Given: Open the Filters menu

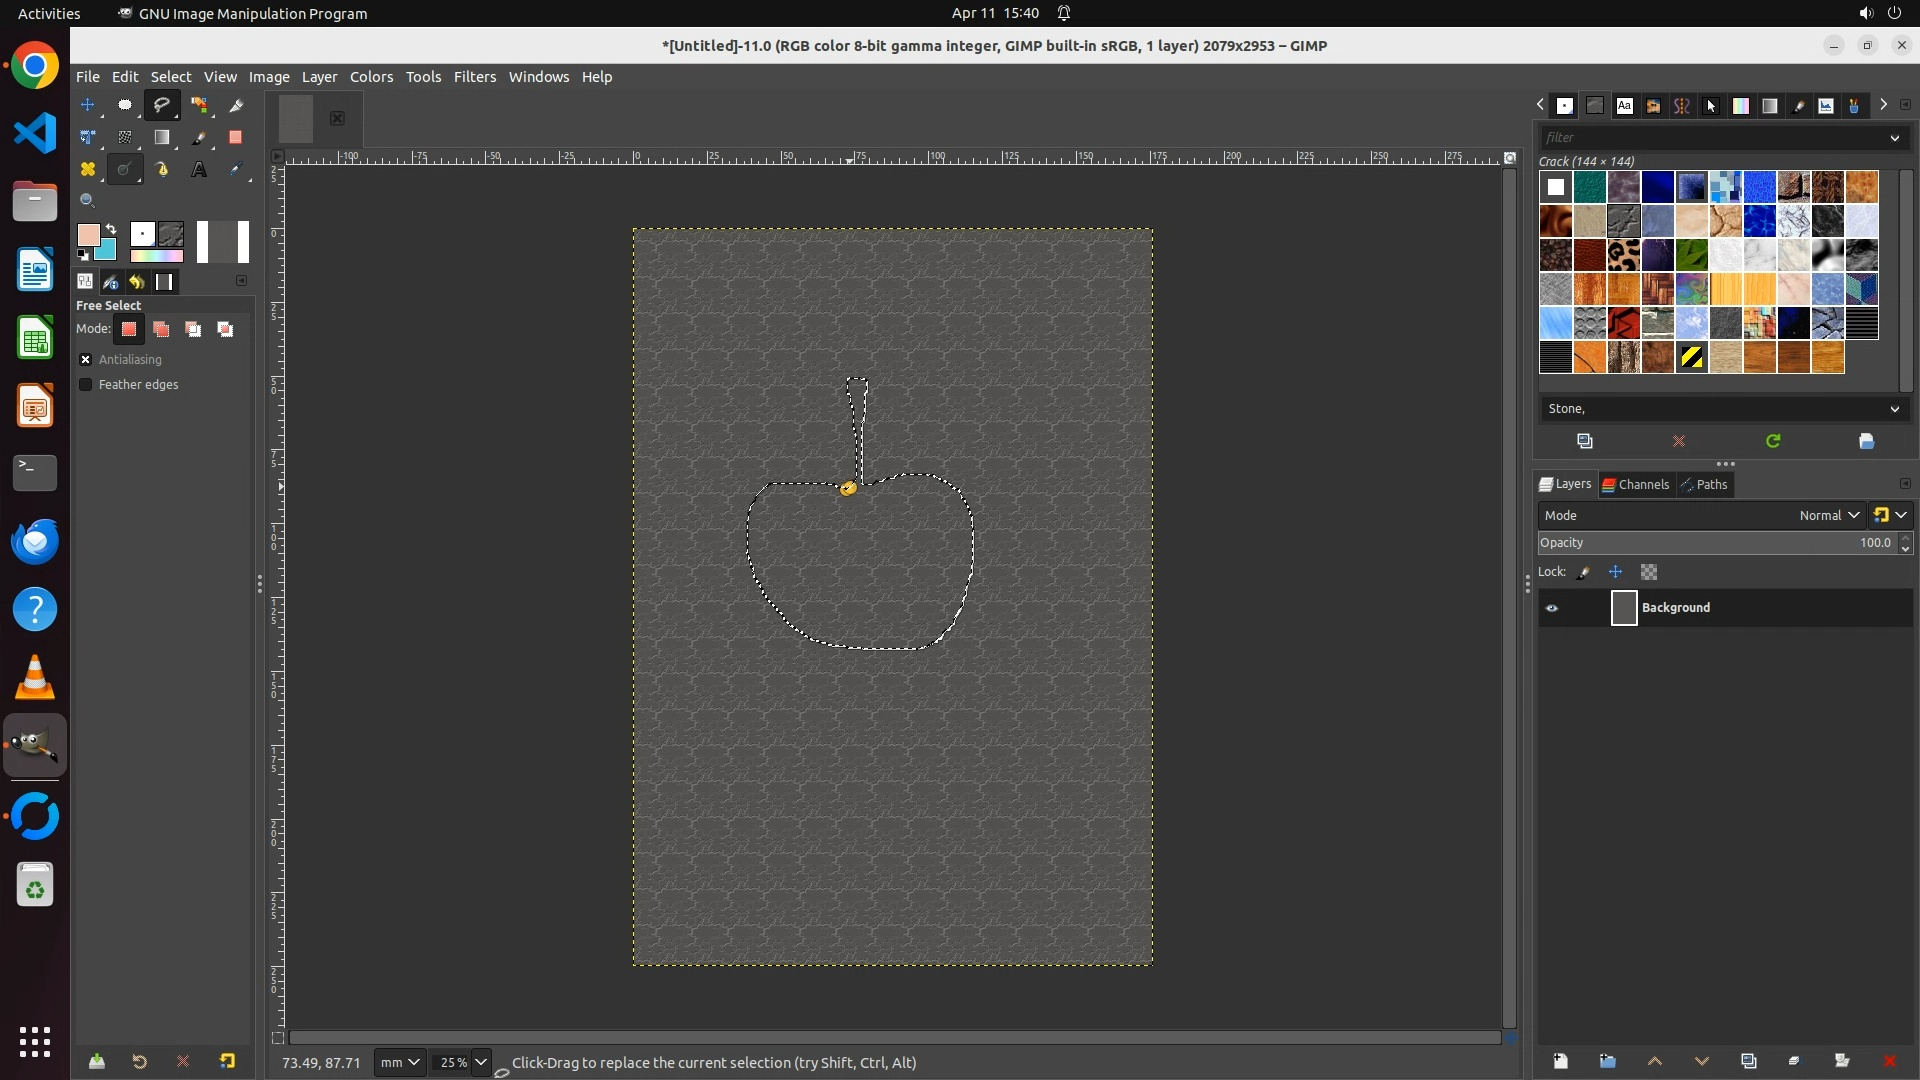Looking at the screenshot, I should tap(474, 77).
